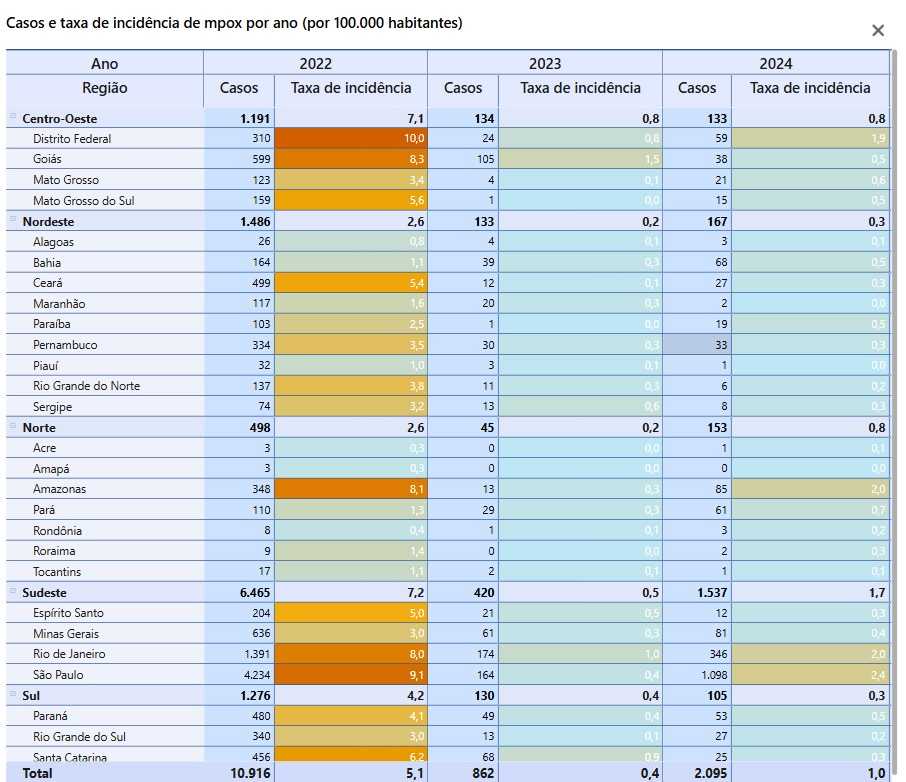Click the Casos header under 2022
This screenshot has height=782, width=906.
(238, 88)
